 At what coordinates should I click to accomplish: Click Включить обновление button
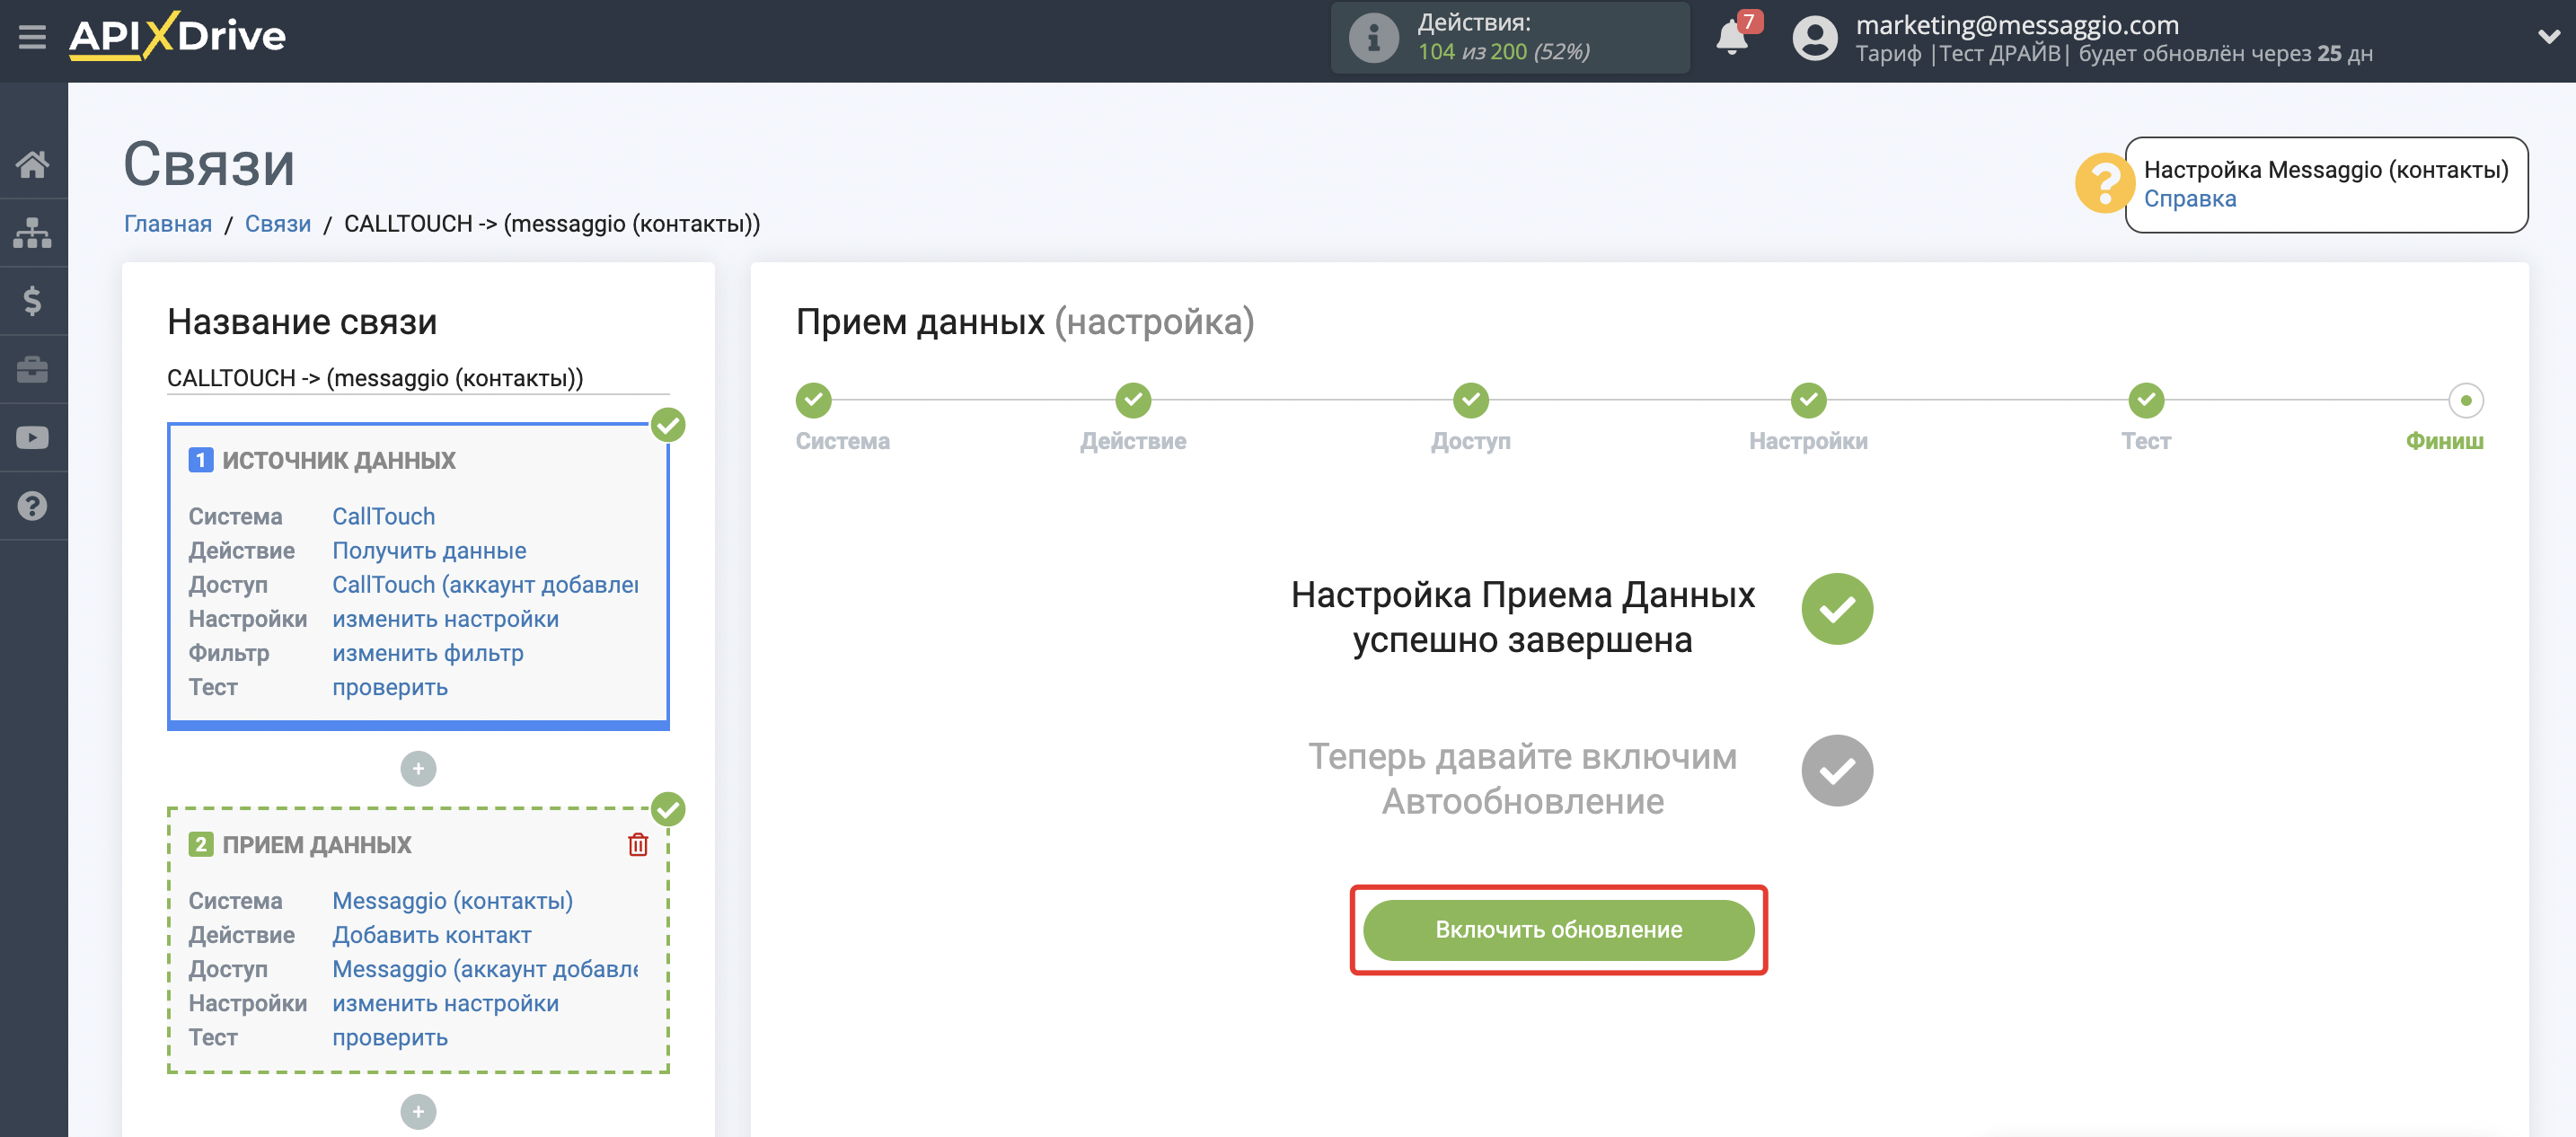1558,929
